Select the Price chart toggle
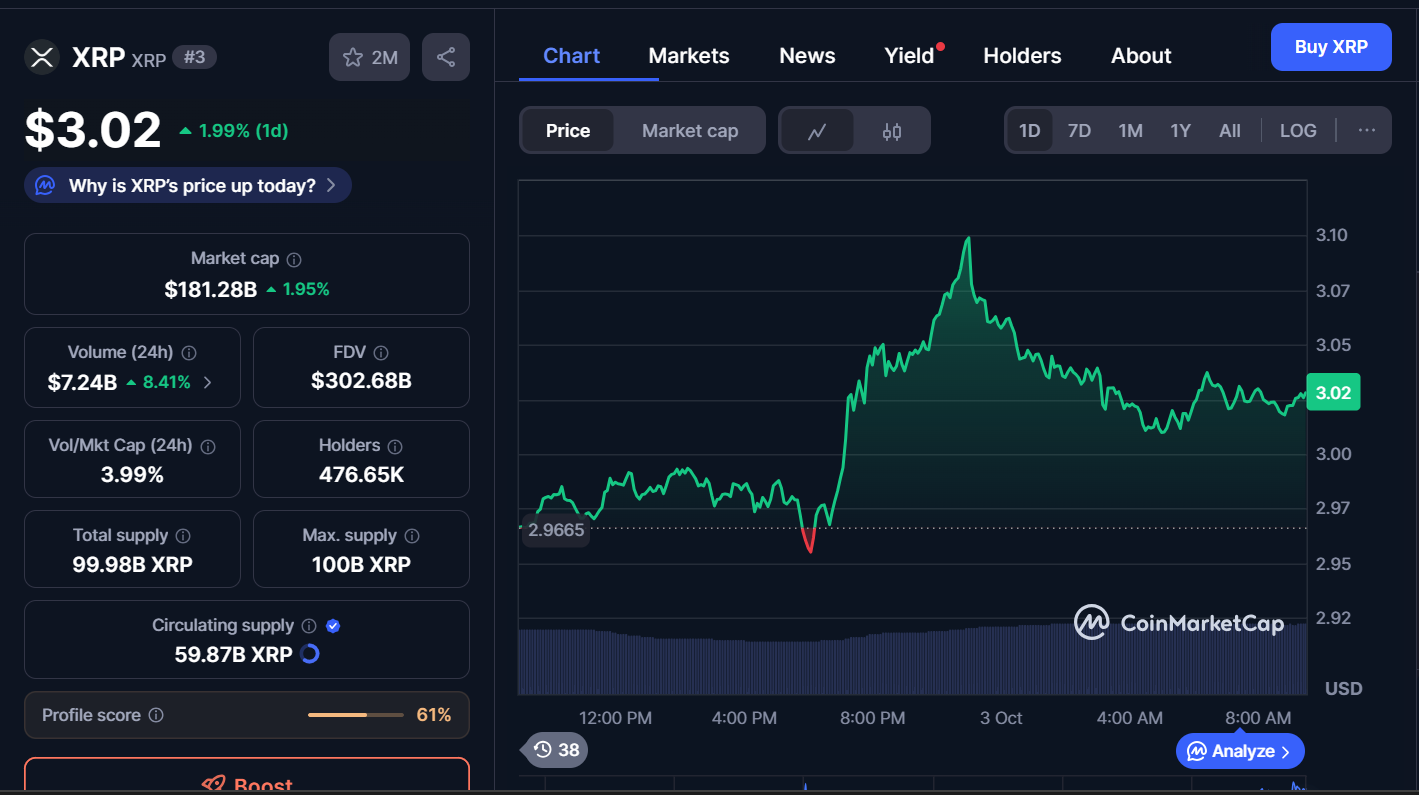Image resolution: width=1419 pixels, height=795 pixels. point(568,131)
